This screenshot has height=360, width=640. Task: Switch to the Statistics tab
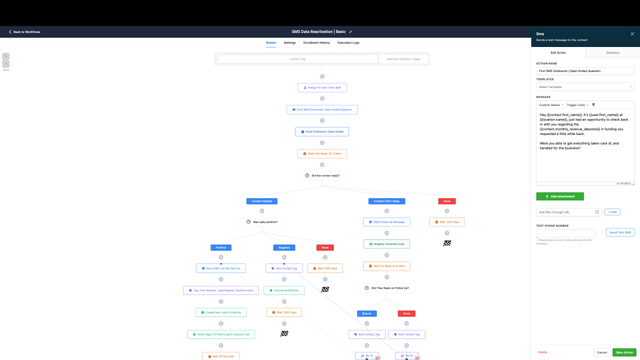tap(613, 53)
